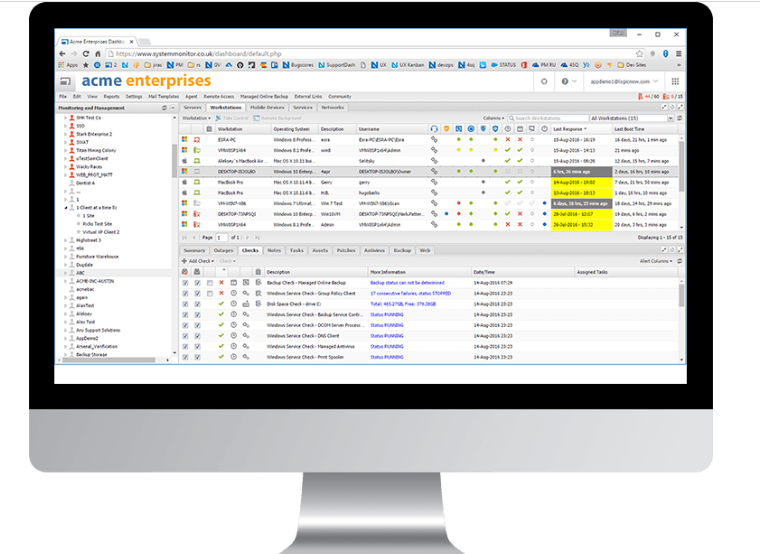Image resolution: width=760 pixels, height=554 pixels.
Task: Toggle first checkbox in DCOM Server Process row
Action: tap(185, 325)
